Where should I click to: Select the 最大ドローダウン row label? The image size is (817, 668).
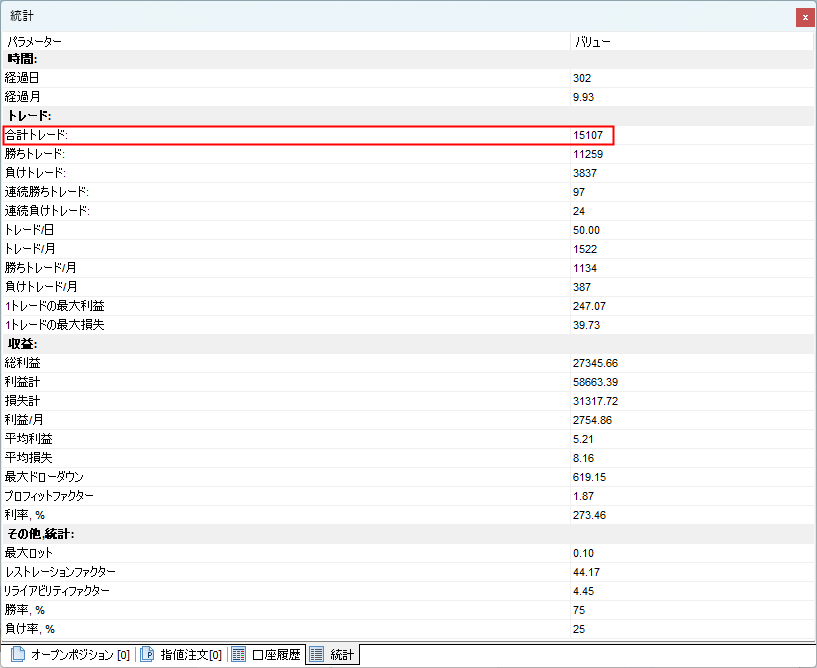(x=44, y=477)
